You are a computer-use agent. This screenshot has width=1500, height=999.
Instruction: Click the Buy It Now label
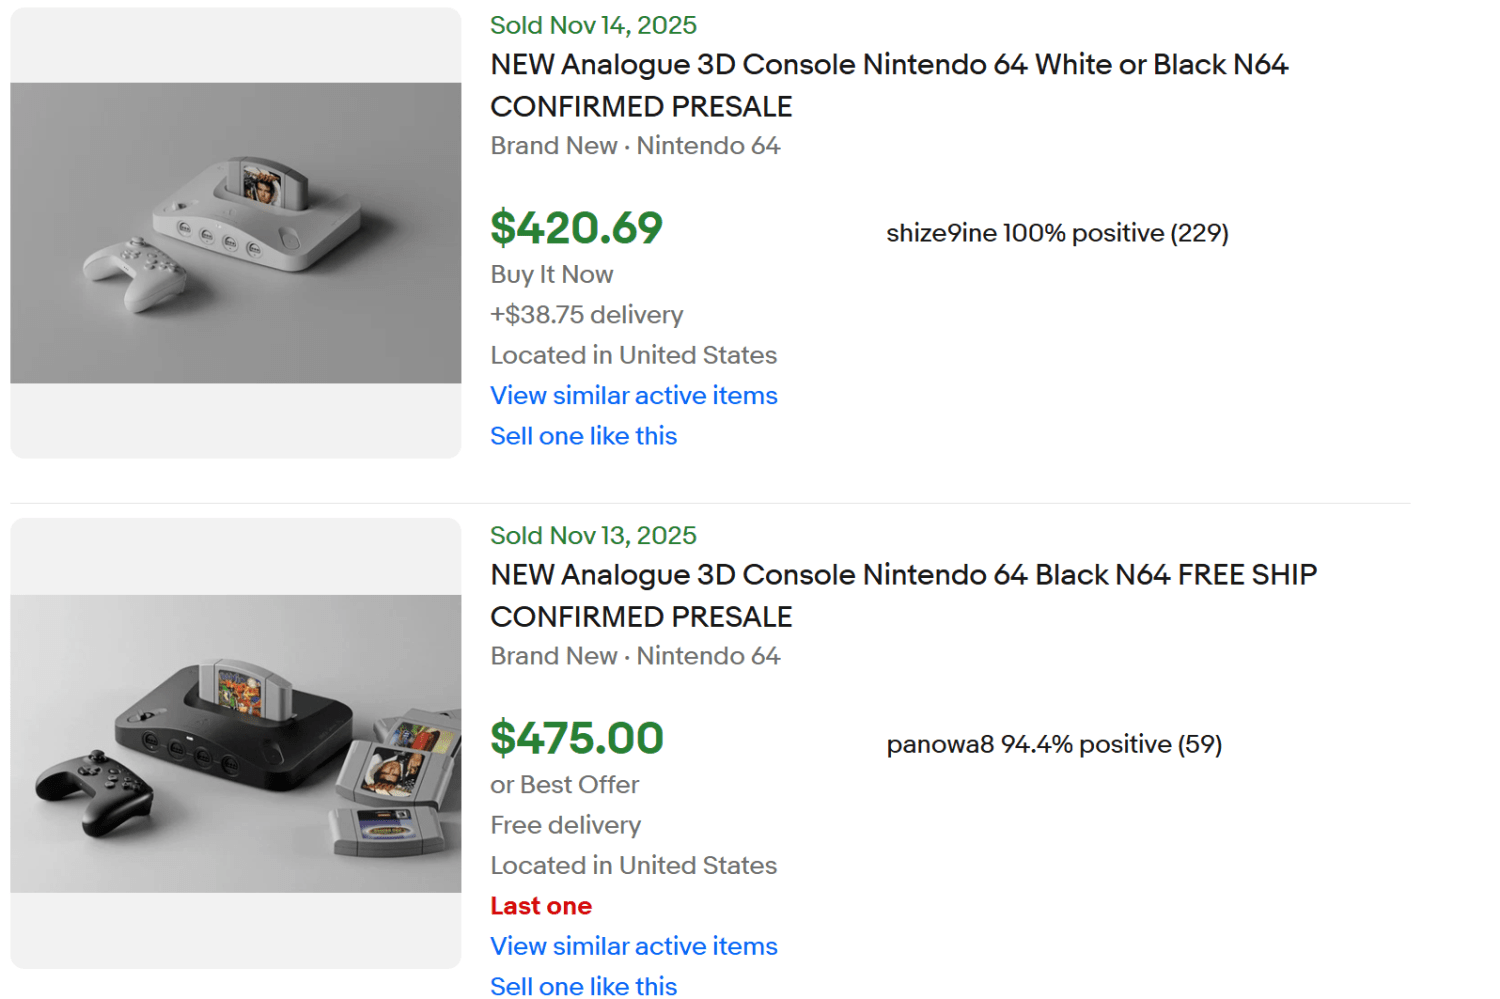coord(551,274)
